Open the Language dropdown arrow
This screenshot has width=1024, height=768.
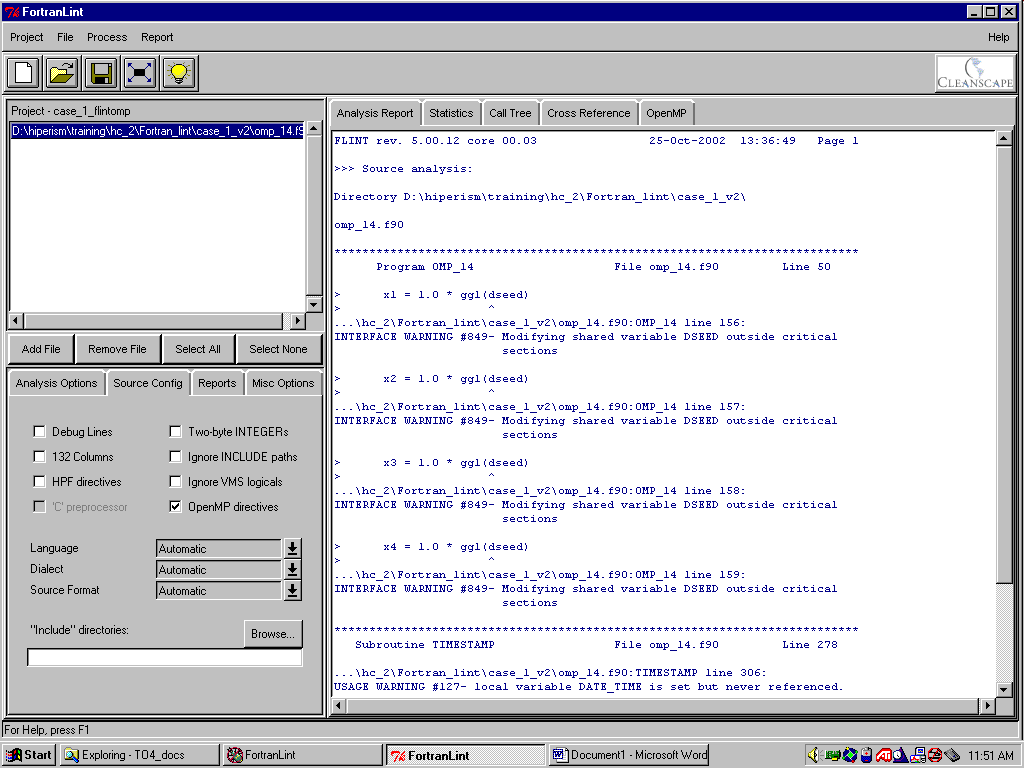[x=293, y=549]
